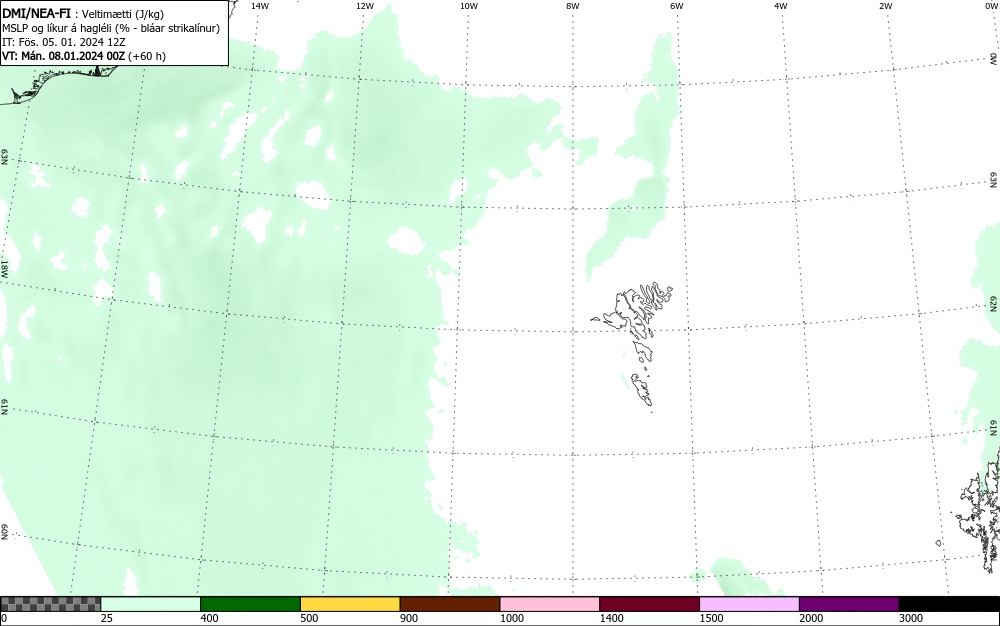
Task: Click the legend value '900'
Action: point(409,618)
